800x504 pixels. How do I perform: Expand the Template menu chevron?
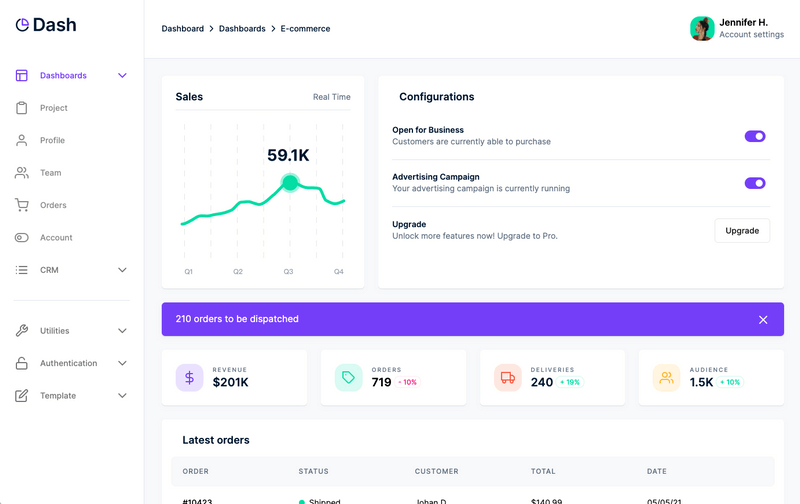(122, 395)
